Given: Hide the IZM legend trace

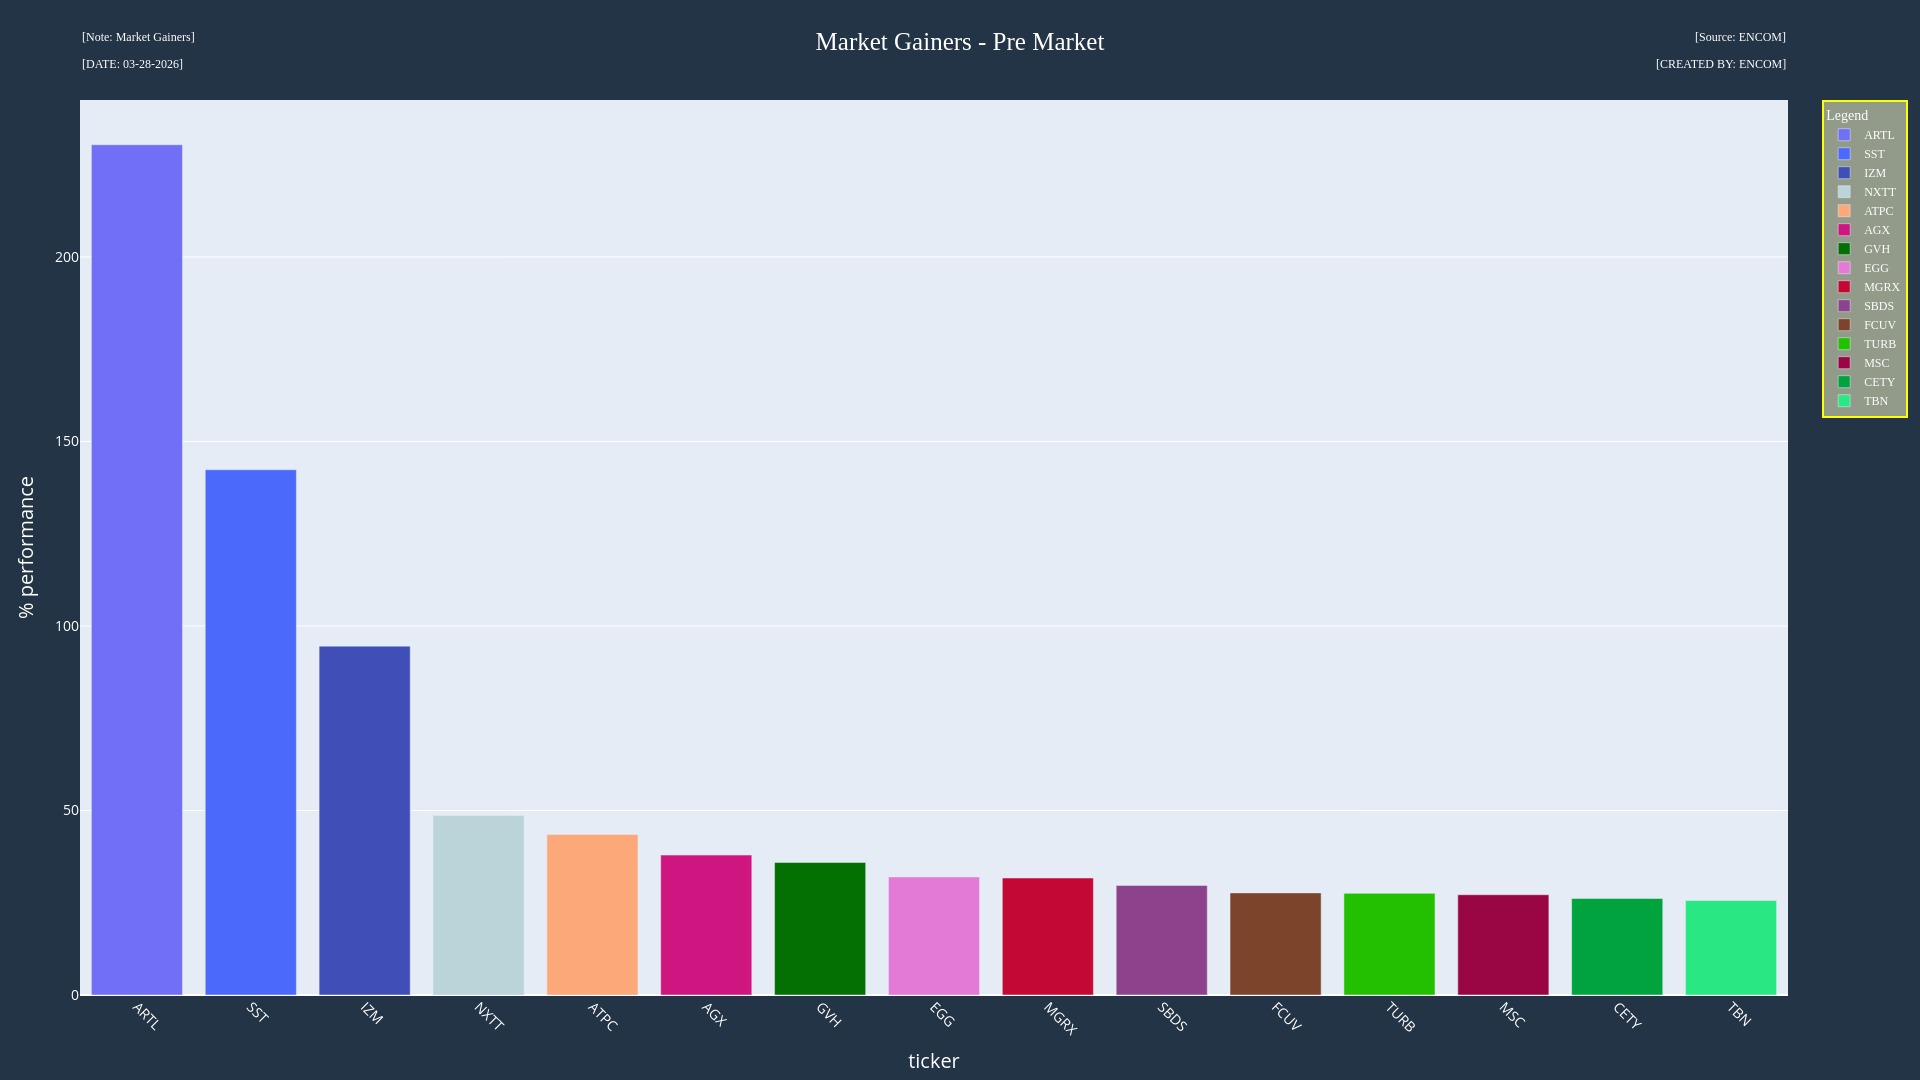Looking at the screenshot, I should 1874,173.
